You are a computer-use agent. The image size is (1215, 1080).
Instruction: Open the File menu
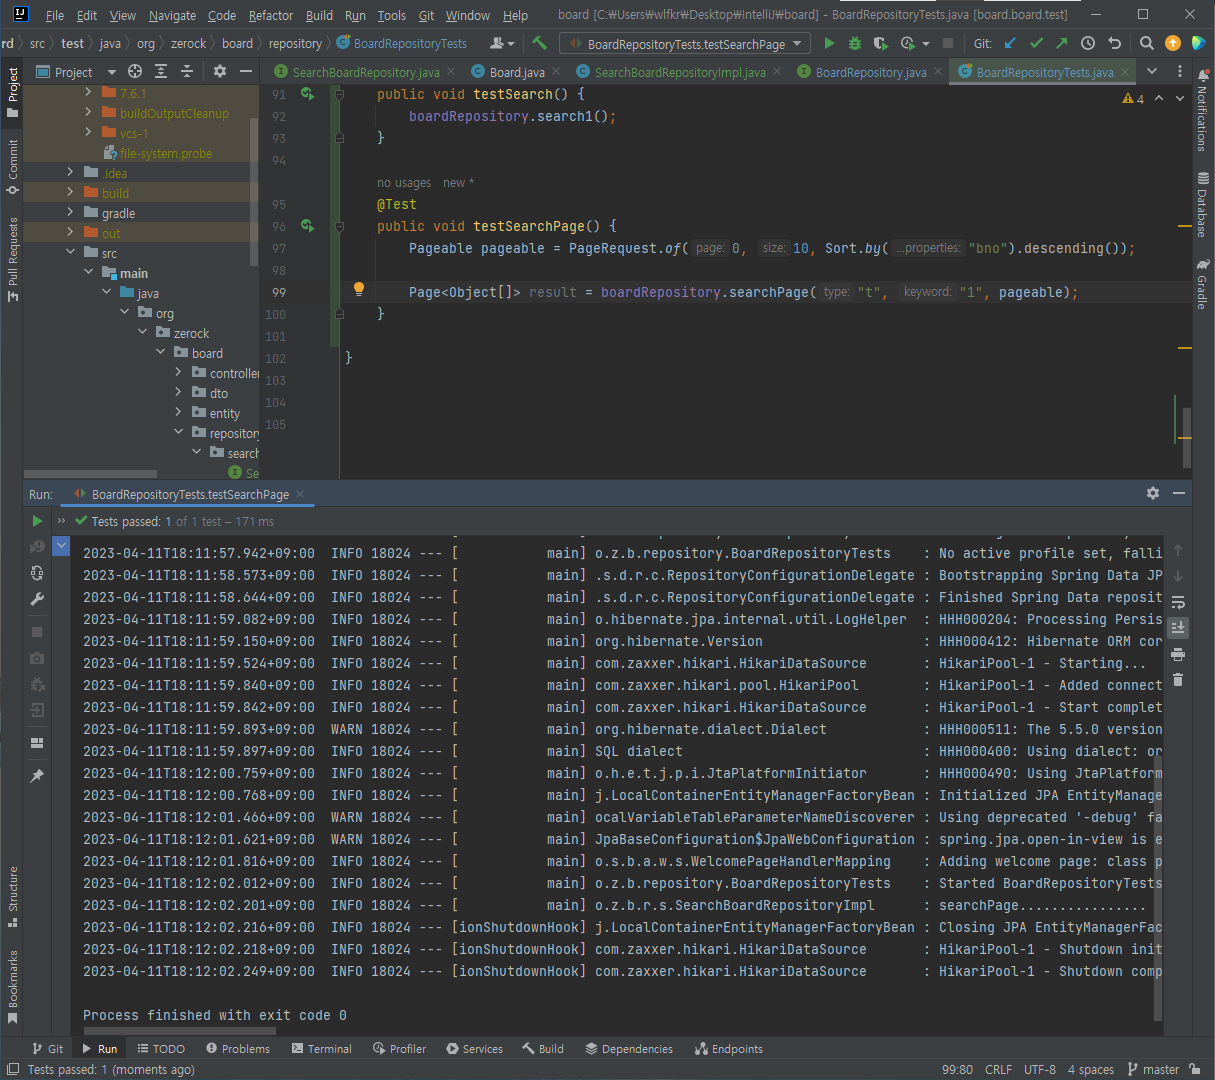click(x=55, y=15)
